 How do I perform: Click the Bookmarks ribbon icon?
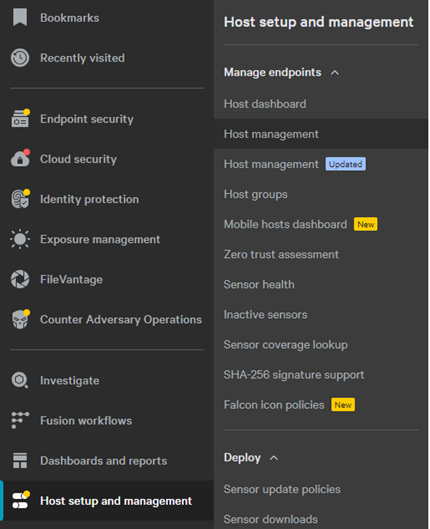coord(20,17)
